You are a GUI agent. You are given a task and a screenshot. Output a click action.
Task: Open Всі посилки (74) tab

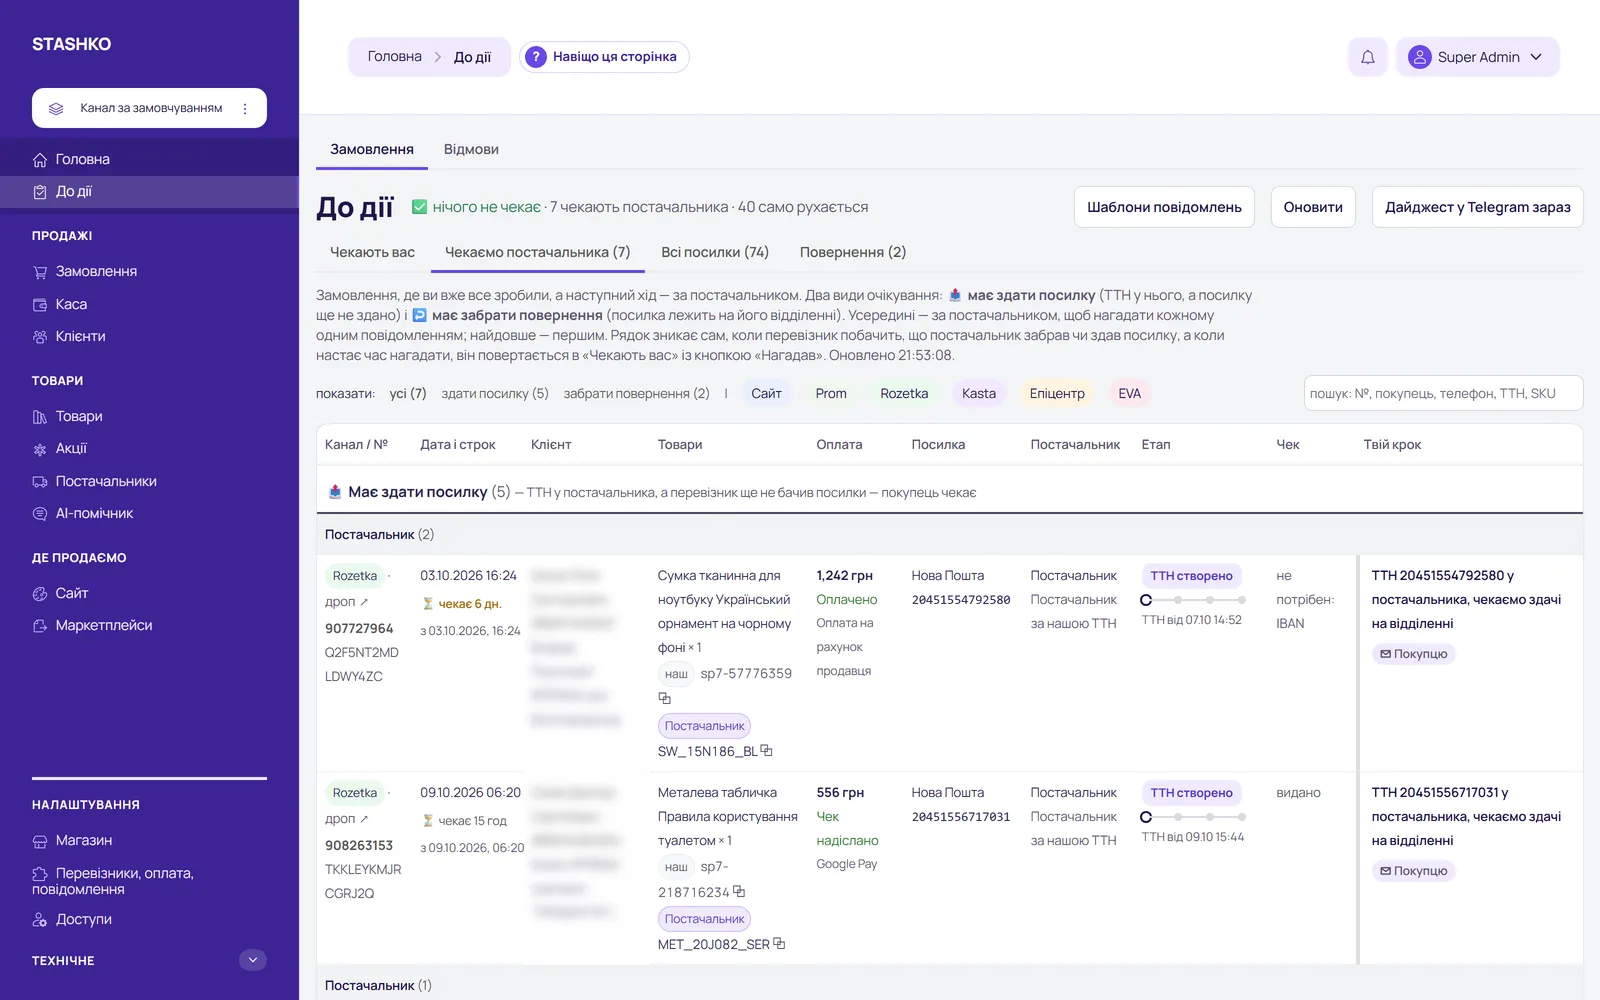tap(715, 252)
